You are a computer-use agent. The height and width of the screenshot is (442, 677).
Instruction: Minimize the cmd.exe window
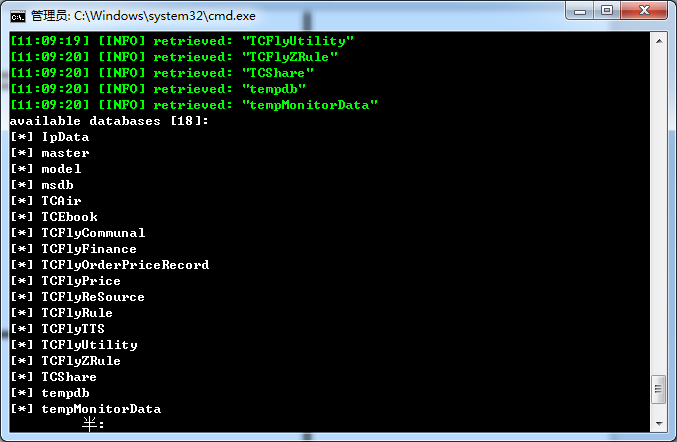pyautogui.click(x=580, y=10)
